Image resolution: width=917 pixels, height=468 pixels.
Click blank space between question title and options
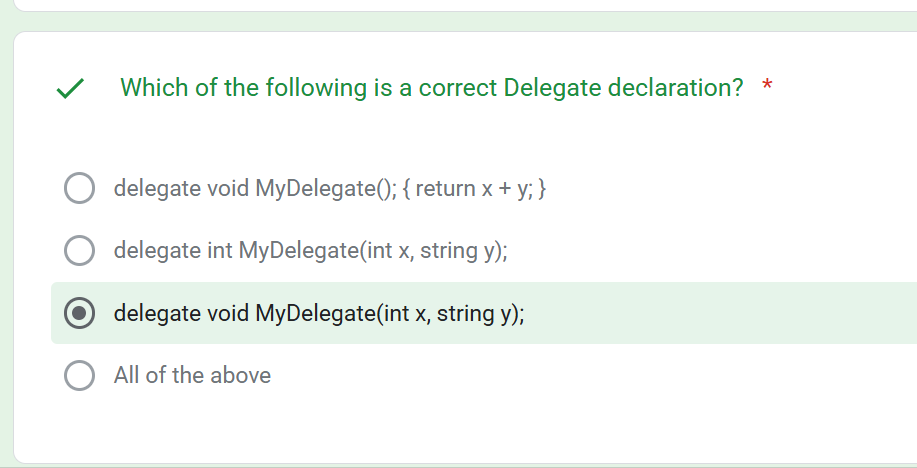pos(465,135)
